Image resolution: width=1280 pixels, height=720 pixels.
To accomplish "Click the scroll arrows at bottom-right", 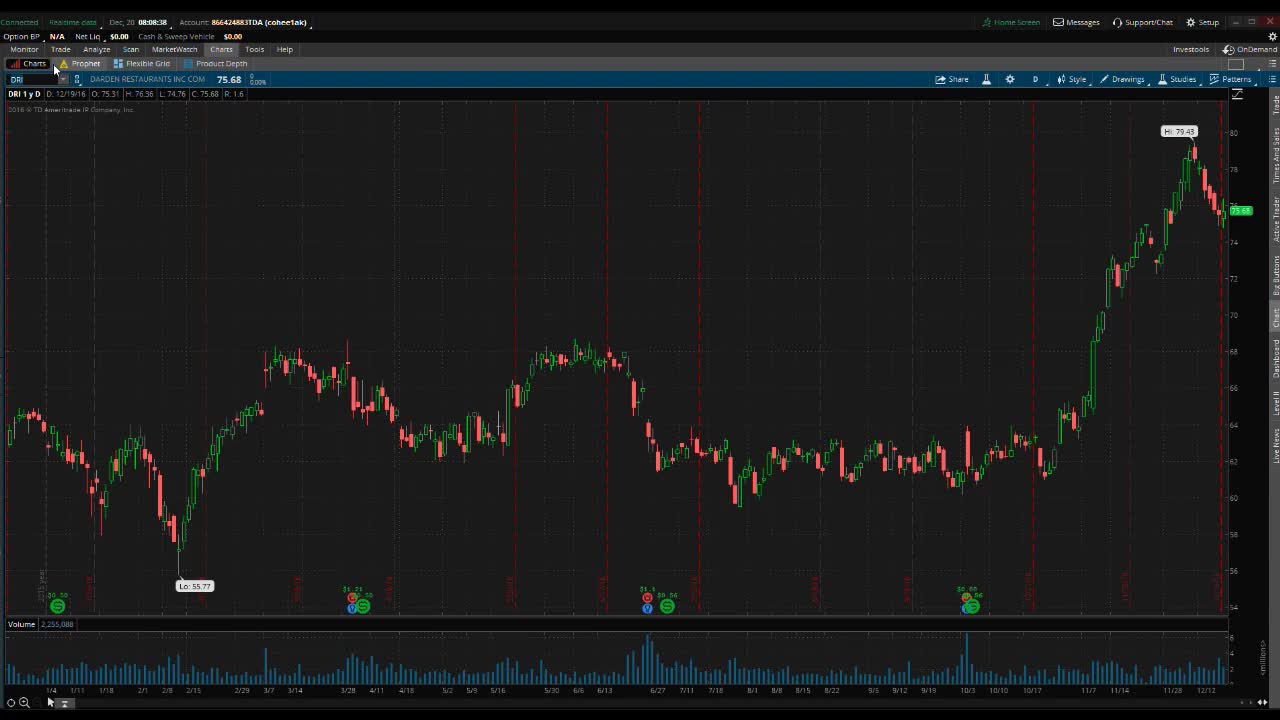I will tap(1262, 703).
